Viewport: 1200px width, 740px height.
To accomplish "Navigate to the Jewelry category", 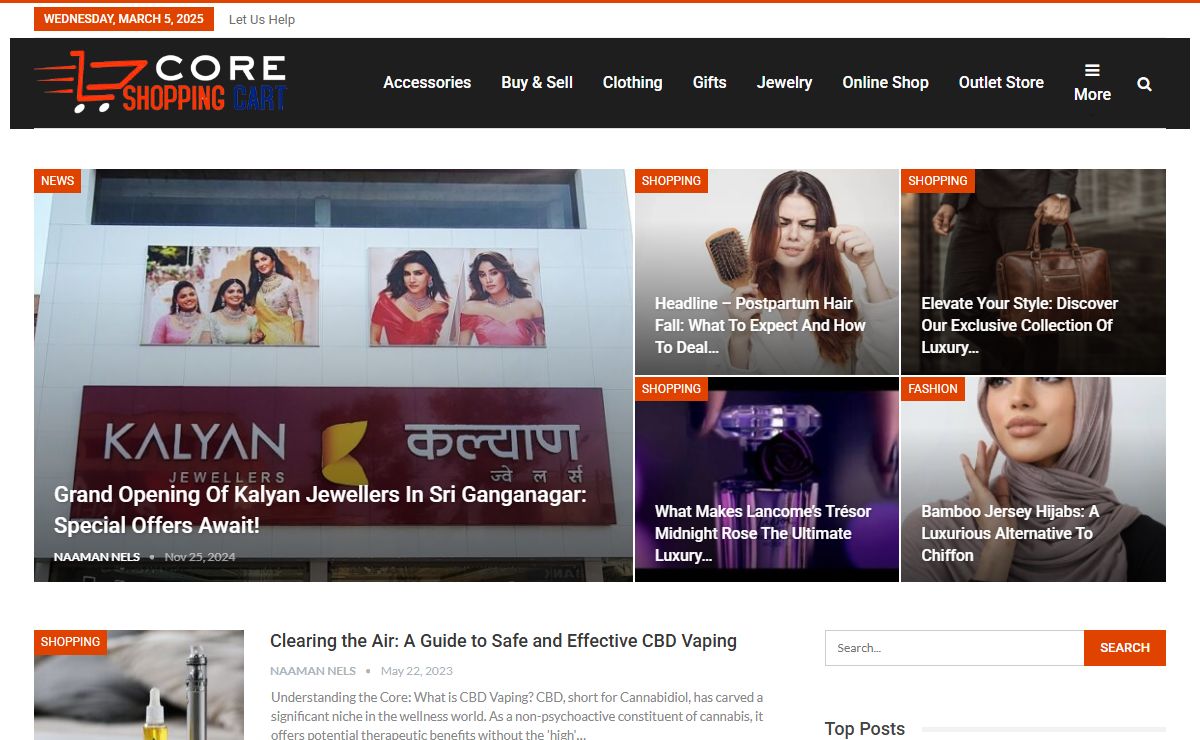I will (784, 83).
